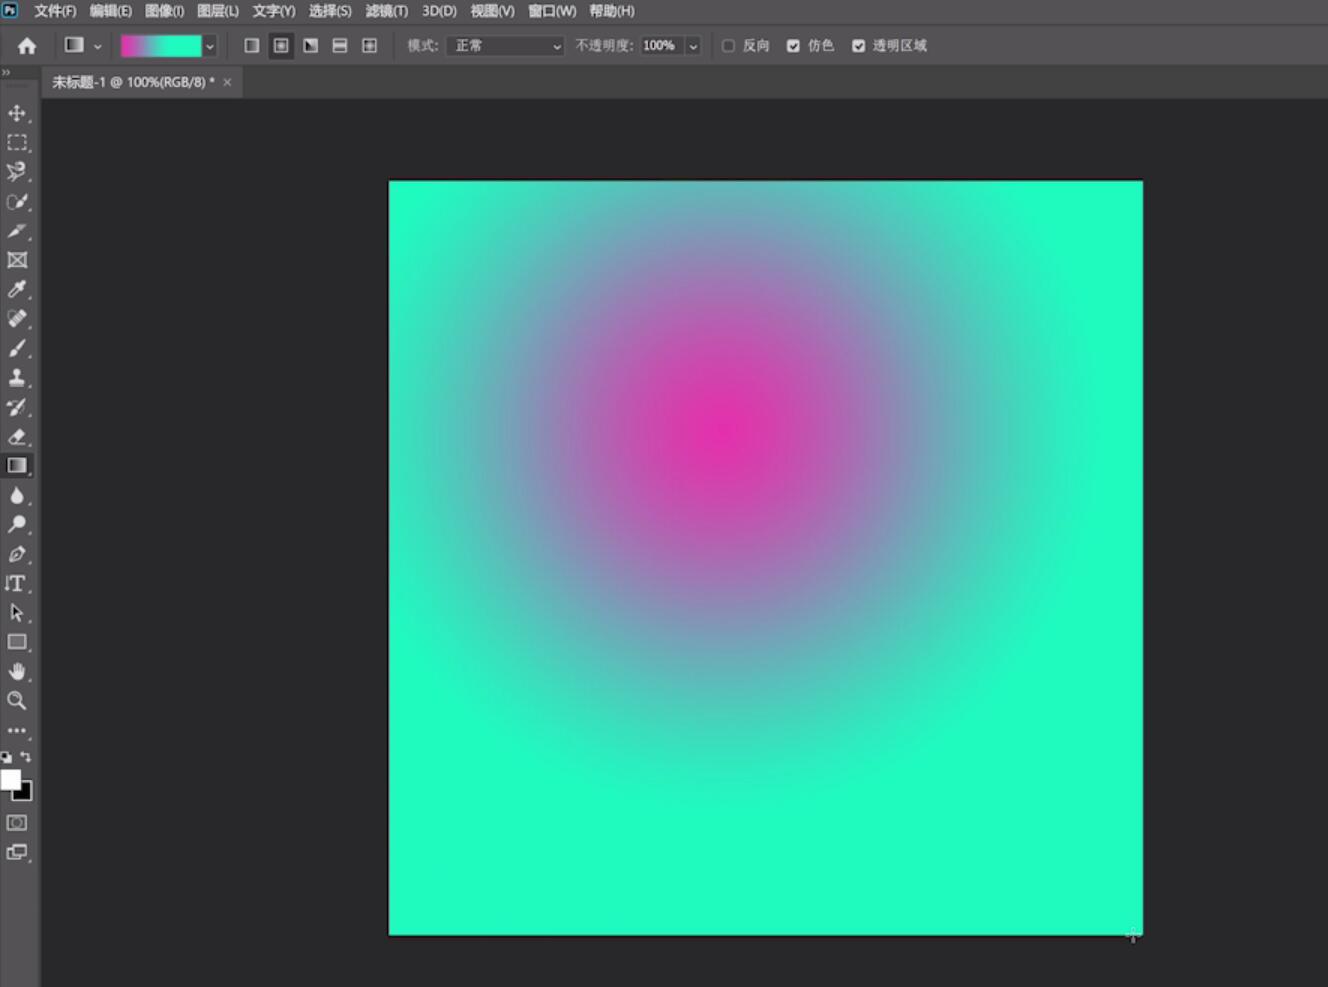Open the 选择(S) menu
This screenshot has height=987, width=1328.
[330, 11]
